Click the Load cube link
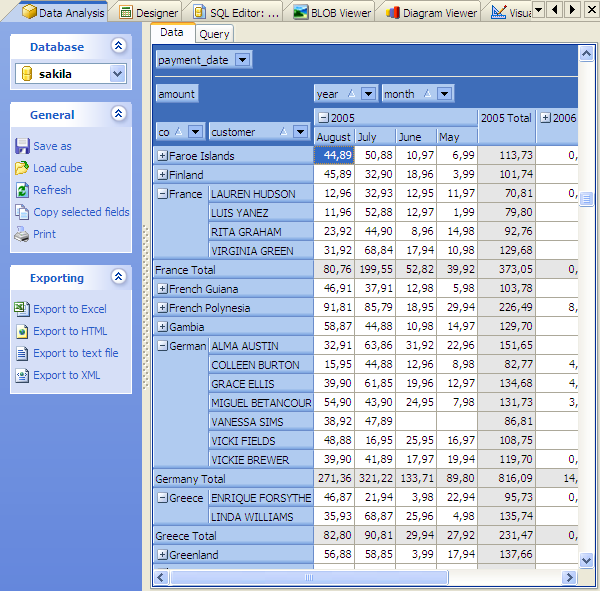600x591 pixels. coord(58,168)
